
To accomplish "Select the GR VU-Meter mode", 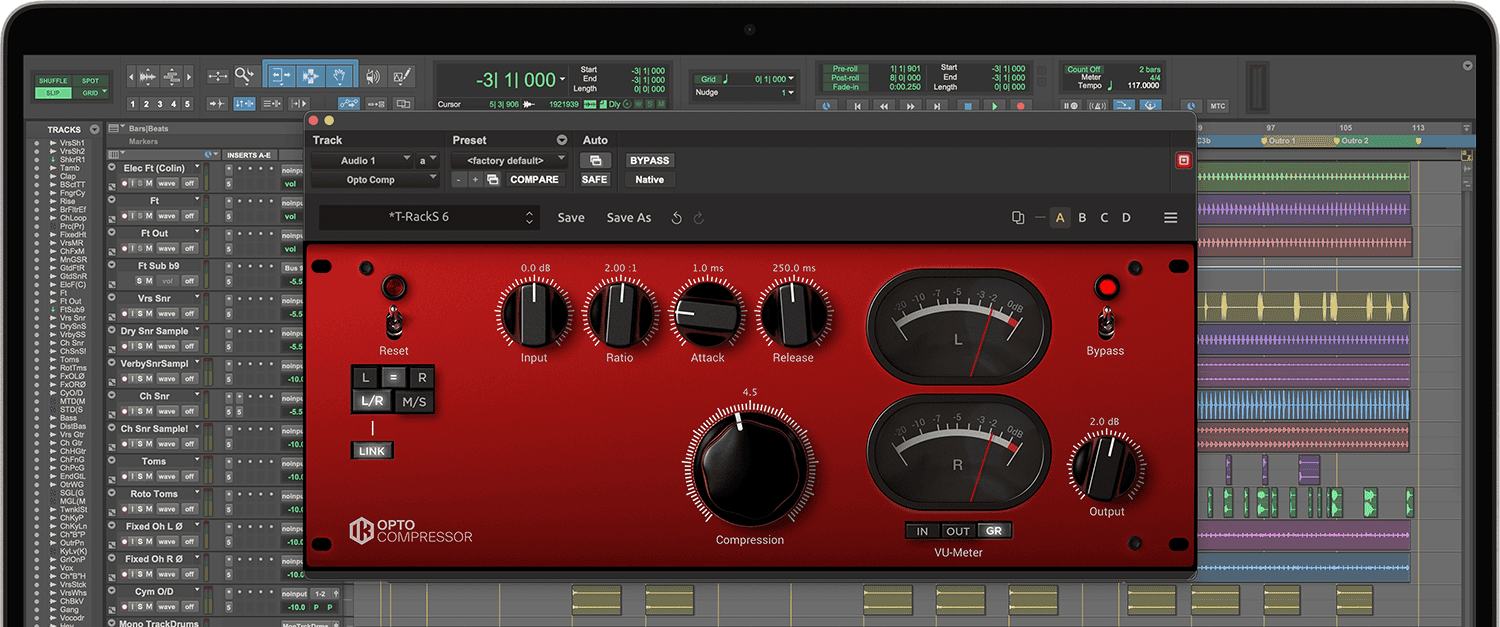I will click(993, 530).
